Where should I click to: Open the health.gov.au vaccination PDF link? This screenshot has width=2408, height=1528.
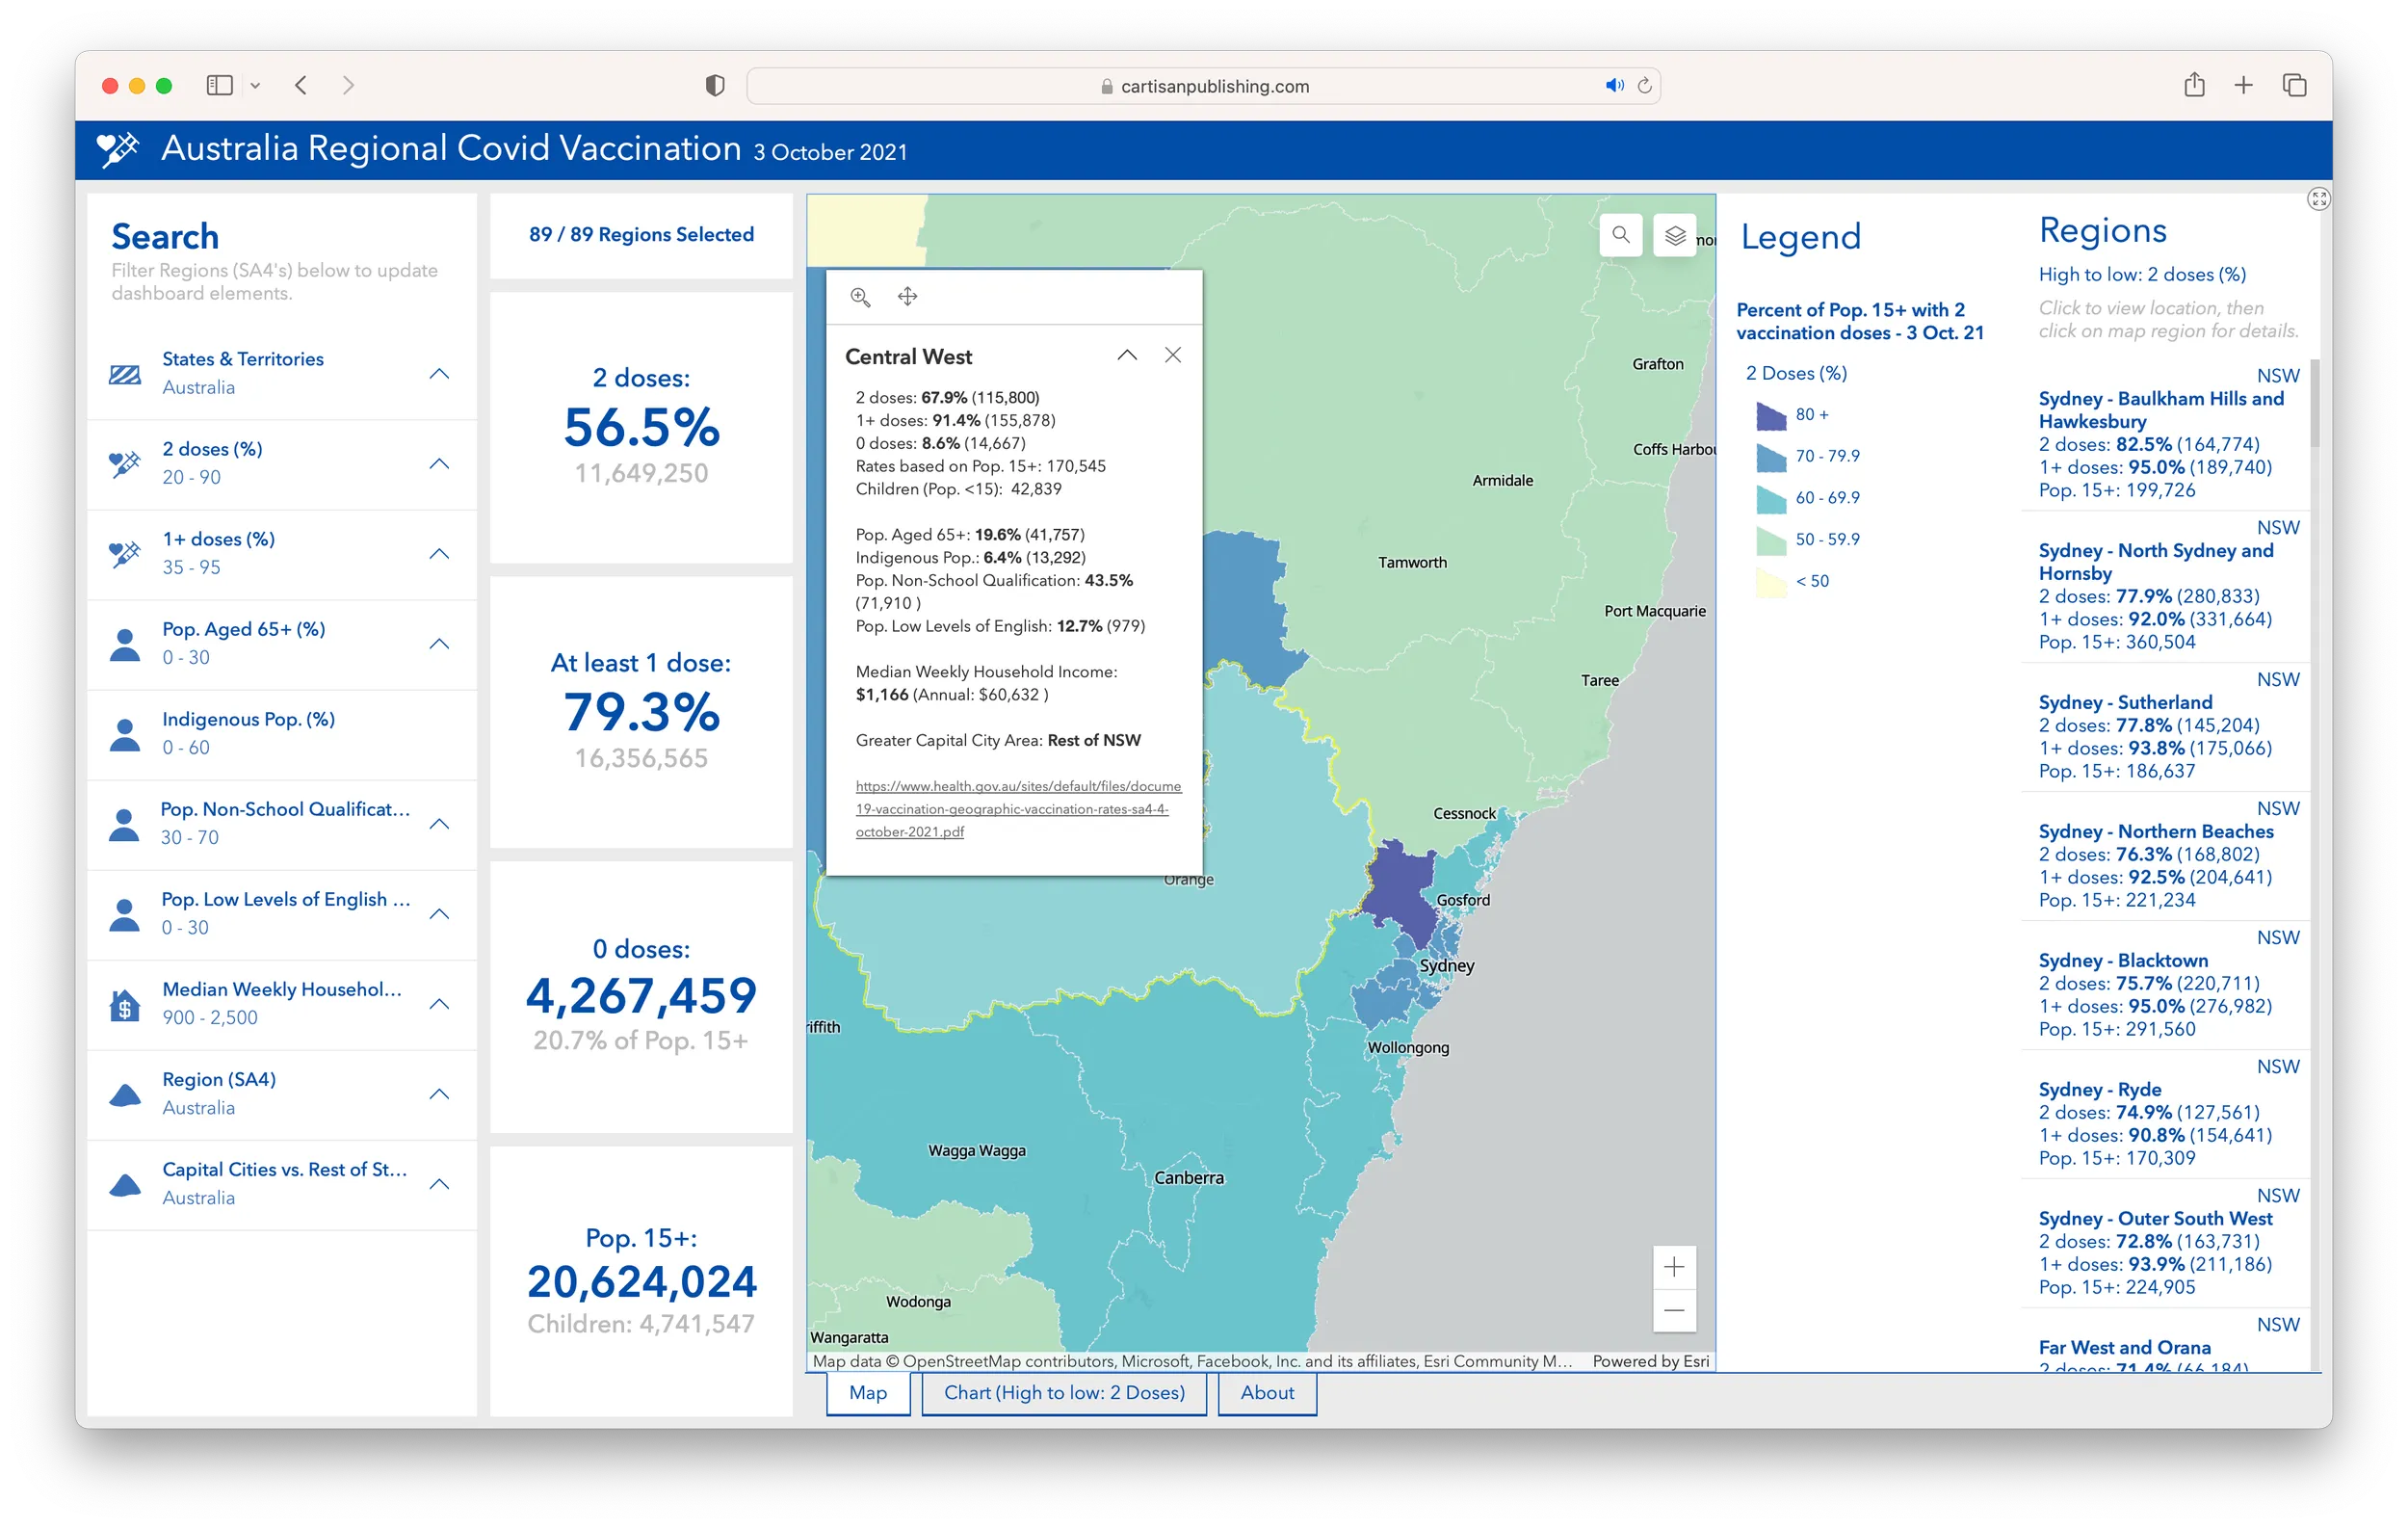tap(1018, 808)
